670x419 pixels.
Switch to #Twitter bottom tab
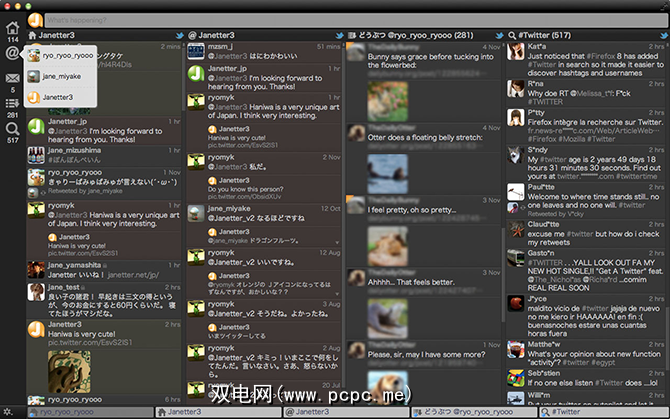603,412
